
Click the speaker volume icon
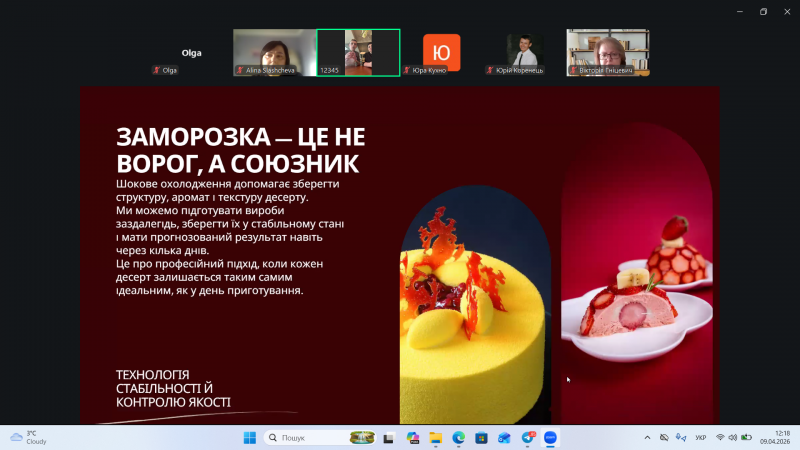click(x=733, y=438)
